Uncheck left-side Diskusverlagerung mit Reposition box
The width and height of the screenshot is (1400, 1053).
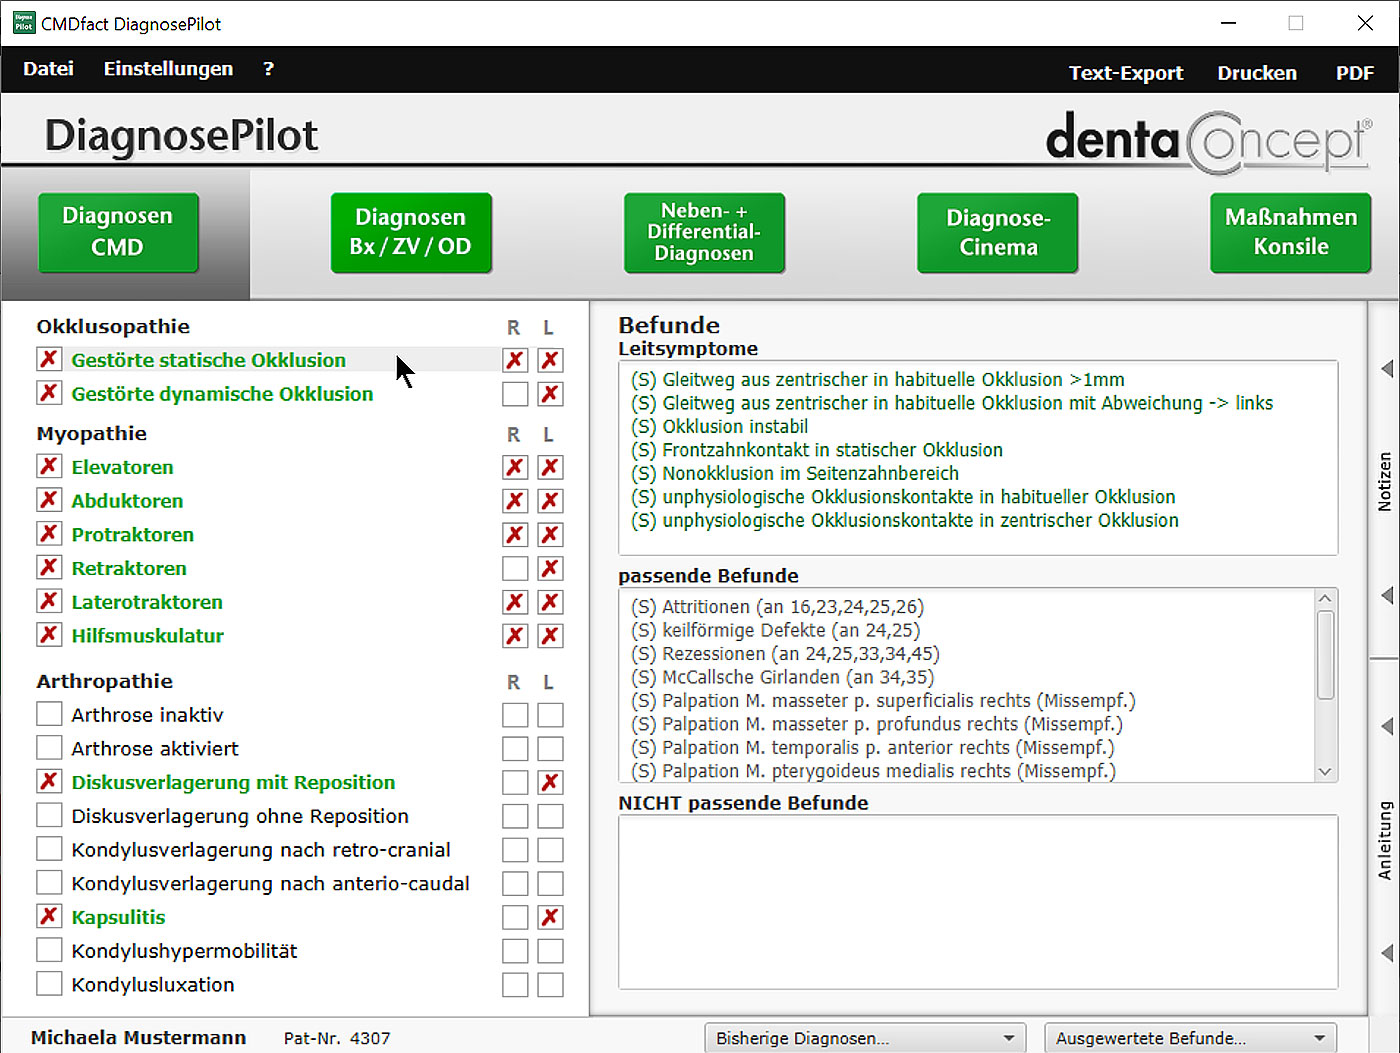click(x=550, y=782)
